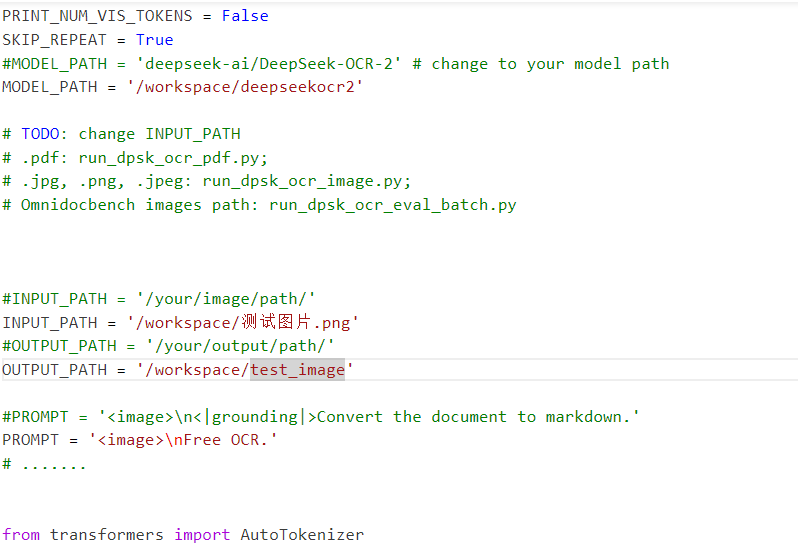Click the 'from' keyword in the import line
798x560 pixels.
tap(21, 535)
